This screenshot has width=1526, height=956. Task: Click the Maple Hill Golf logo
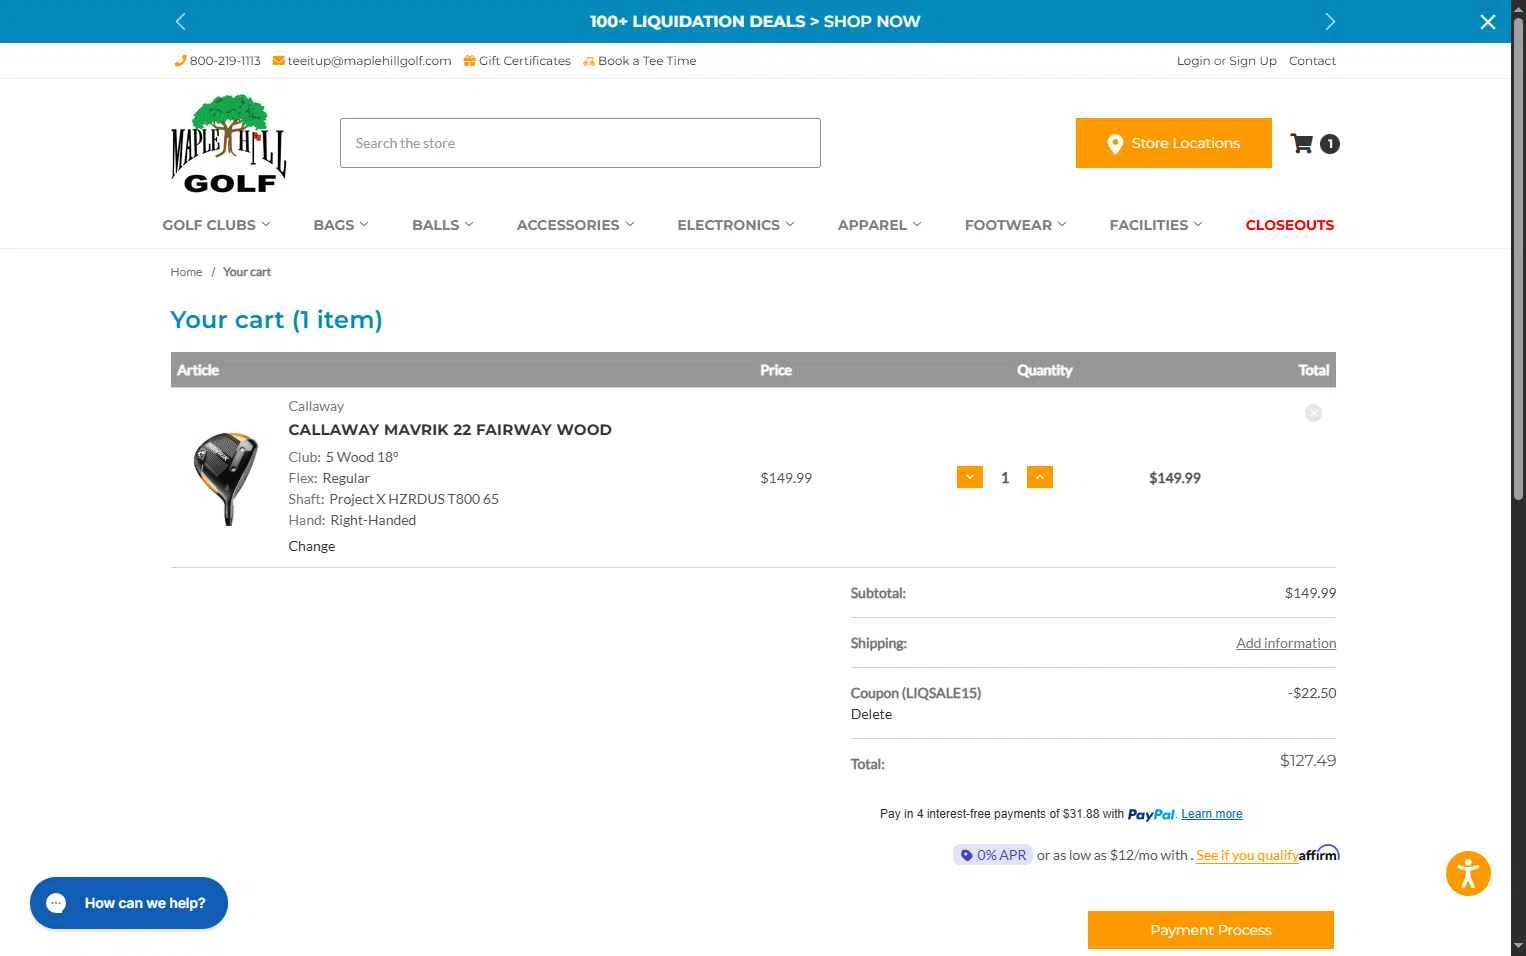tap(228, 143)
